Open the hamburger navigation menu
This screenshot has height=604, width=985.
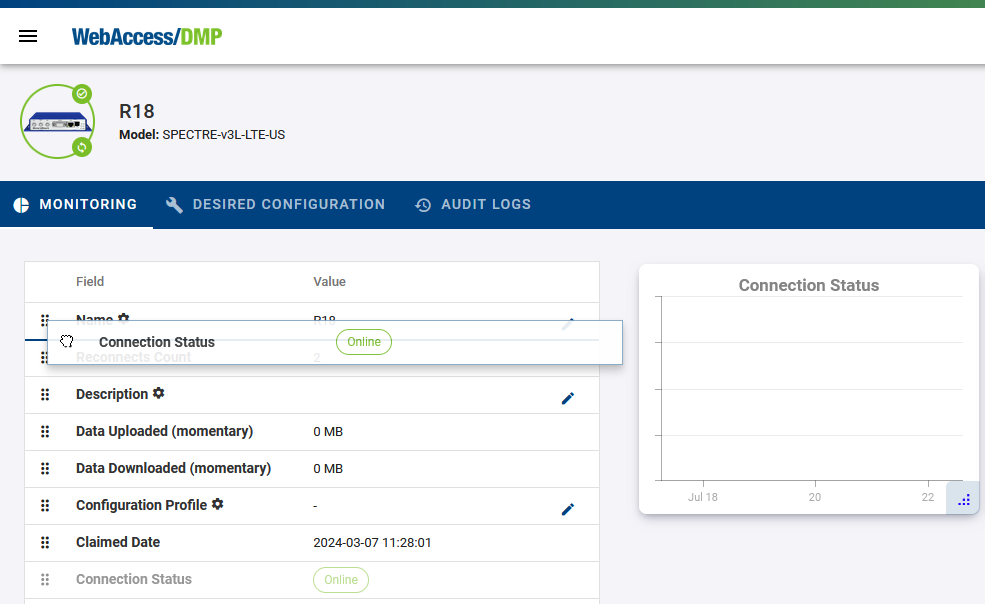(x=28, y=36)
